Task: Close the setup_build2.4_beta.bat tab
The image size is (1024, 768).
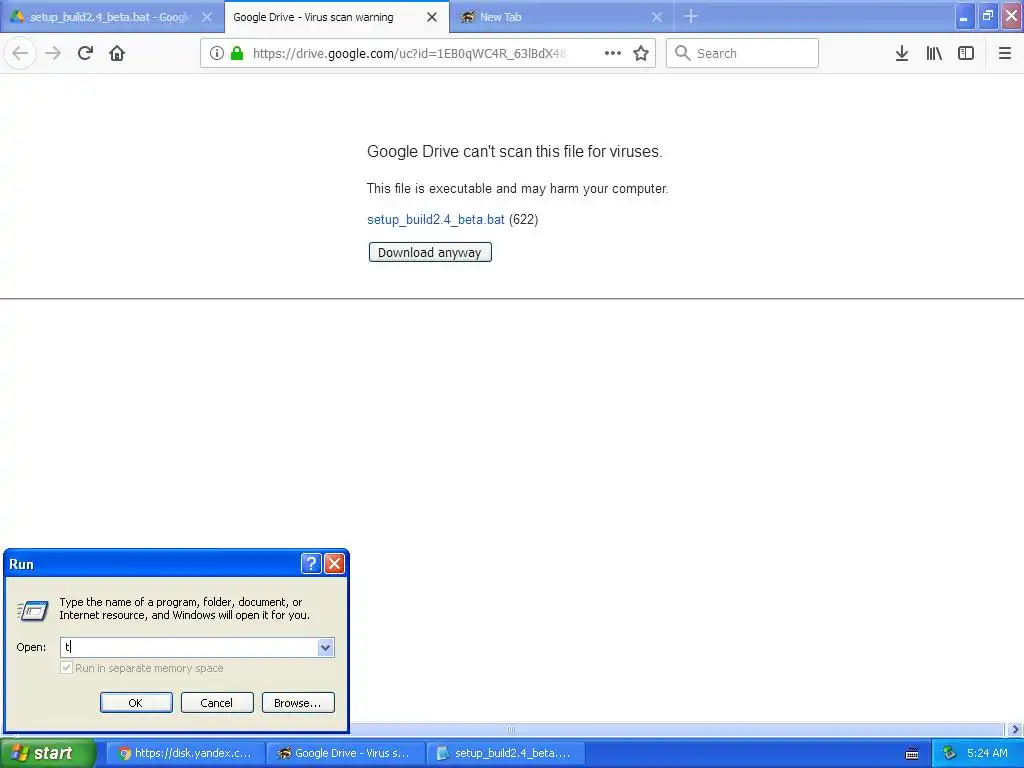Action: pyautogui.click(x=207, y=17)
